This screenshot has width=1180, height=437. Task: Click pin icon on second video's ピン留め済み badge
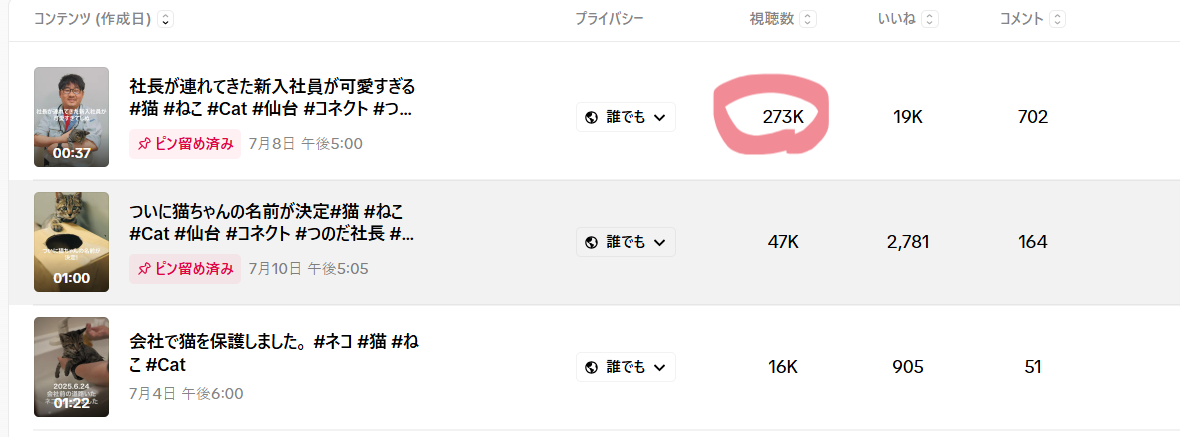click(x=143, y=268)
